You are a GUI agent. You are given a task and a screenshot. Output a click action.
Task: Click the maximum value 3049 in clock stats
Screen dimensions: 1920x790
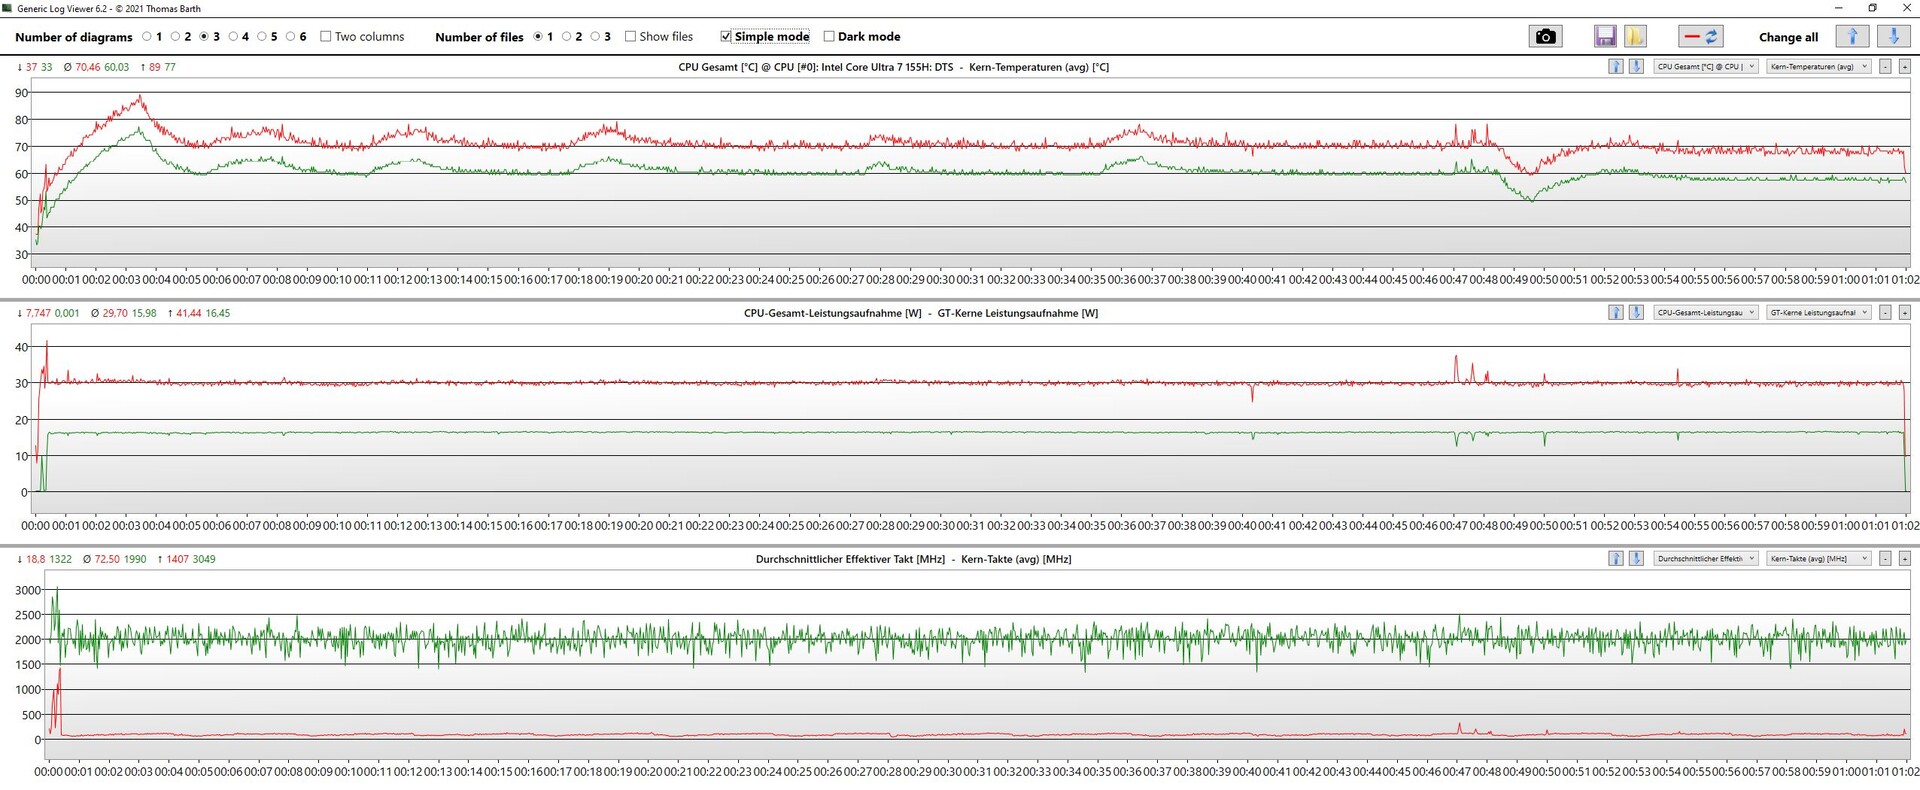point(204,559)
